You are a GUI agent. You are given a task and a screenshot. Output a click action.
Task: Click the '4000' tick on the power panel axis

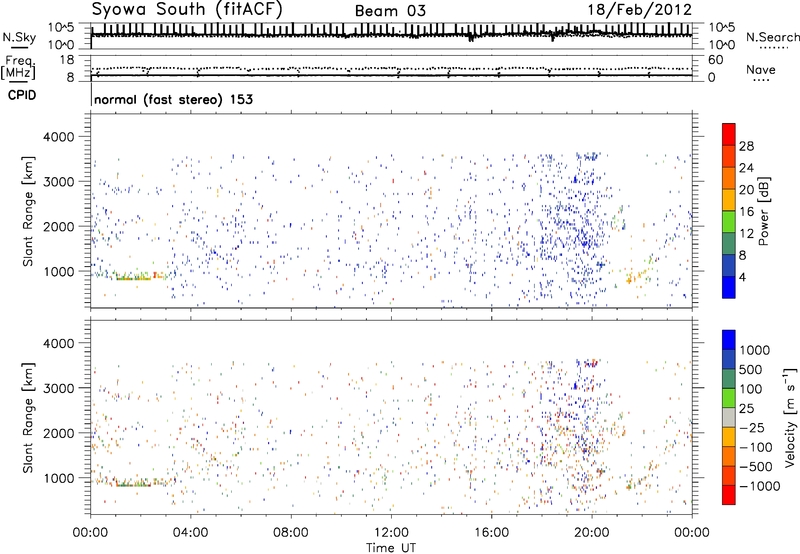click(58, 137)
